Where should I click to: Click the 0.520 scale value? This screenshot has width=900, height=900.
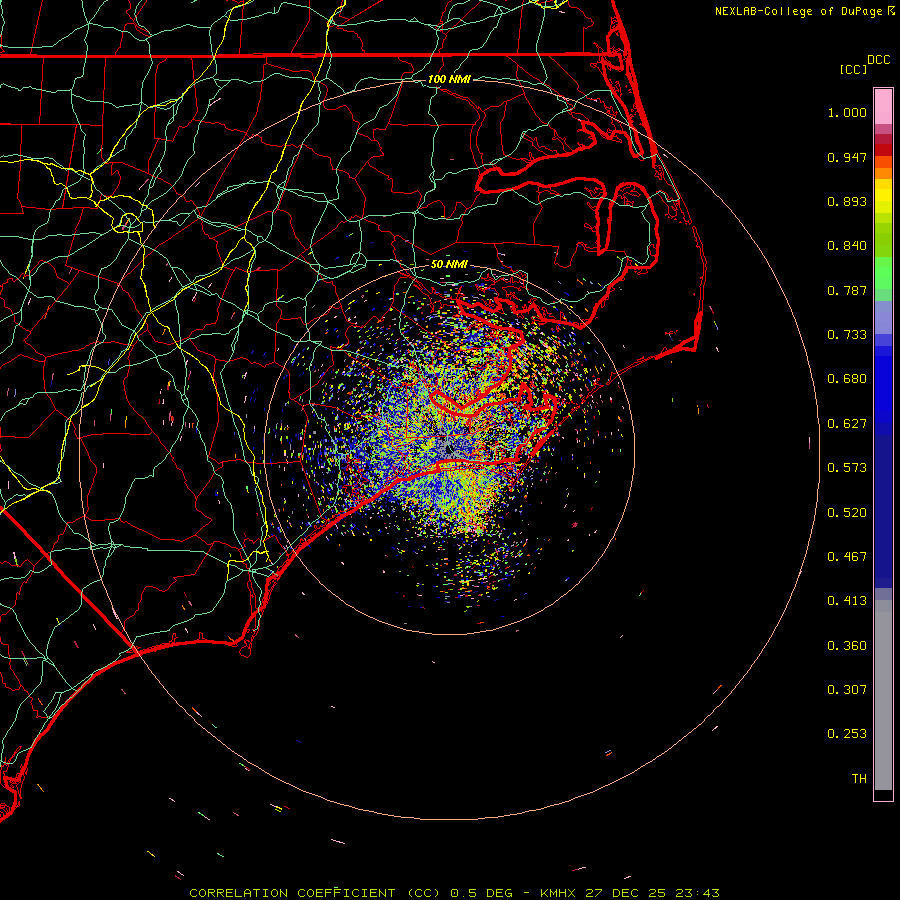pos(847,513)
